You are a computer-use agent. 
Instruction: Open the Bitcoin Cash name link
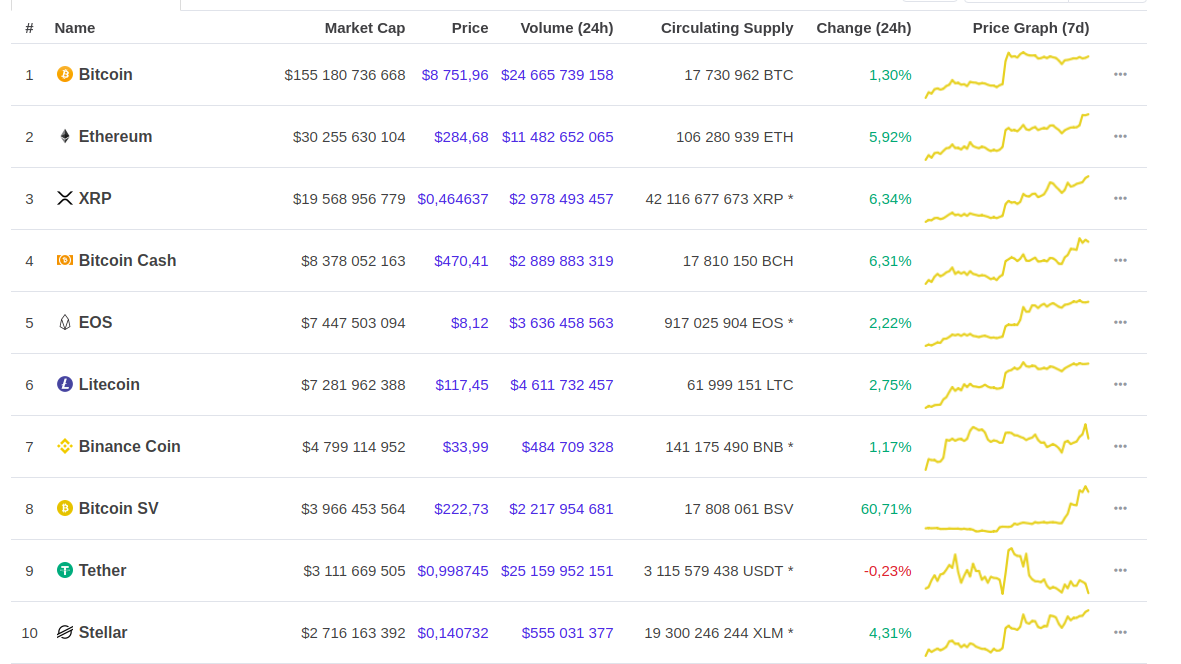[127, 260]
